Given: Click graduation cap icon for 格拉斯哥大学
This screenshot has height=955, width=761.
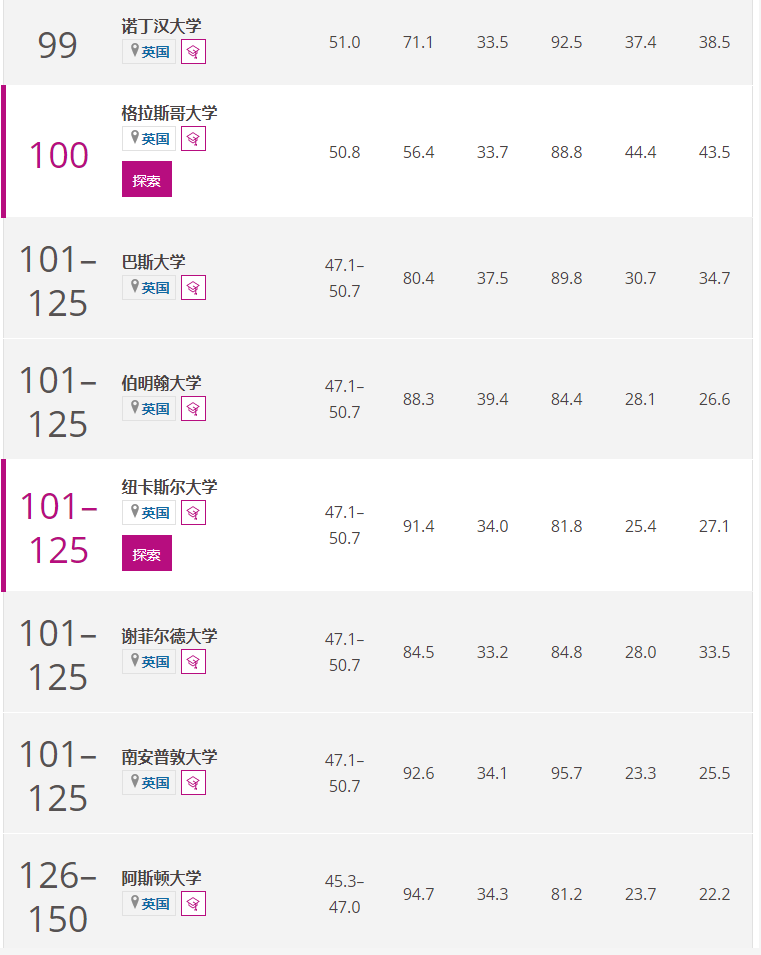Looking at the screenshot, I should point(193,139).
